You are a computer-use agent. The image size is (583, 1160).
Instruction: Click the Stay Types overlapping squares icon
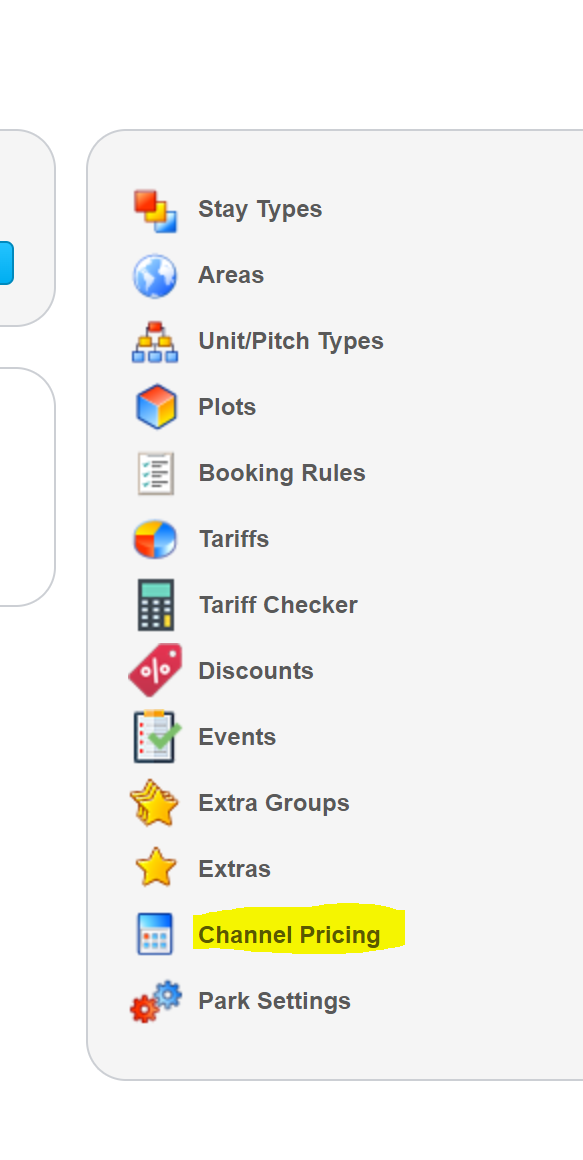pyautogui.click(x=155, y=211)
